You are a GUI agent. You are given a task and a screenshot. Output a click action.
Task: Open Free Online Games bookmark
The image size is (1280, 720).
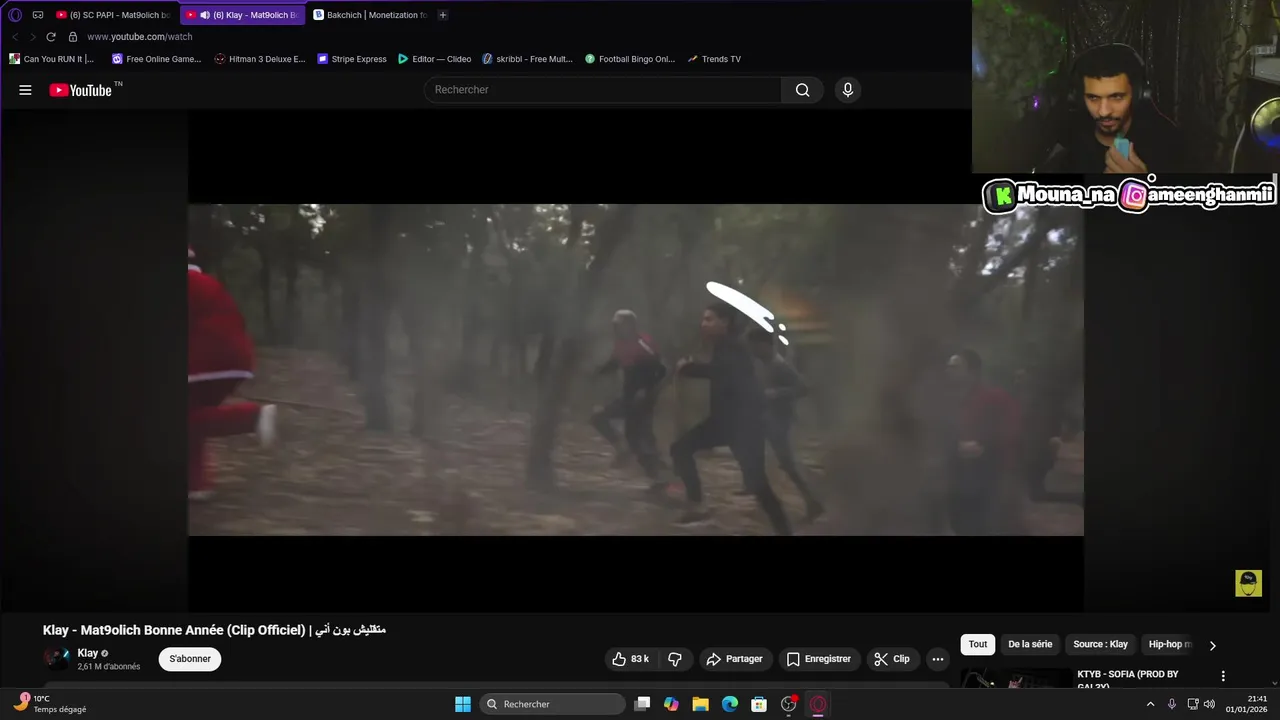[156, 59]
